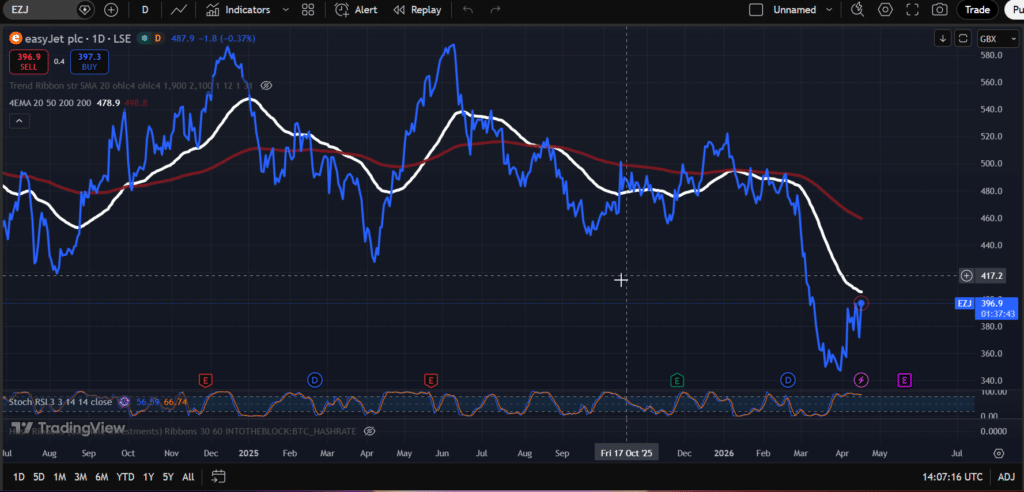Click the undo arrow
This screenshot has height=492, width=1024.
468,10
